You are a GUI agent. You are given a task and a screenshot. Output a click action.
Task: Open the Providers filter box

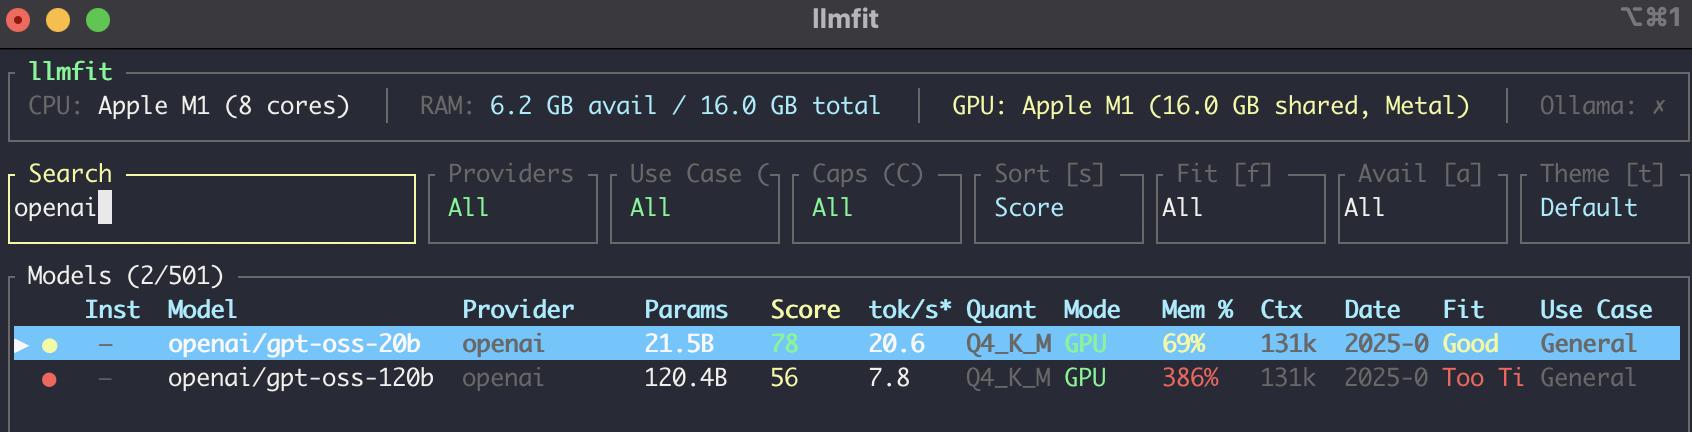point(512,208)
